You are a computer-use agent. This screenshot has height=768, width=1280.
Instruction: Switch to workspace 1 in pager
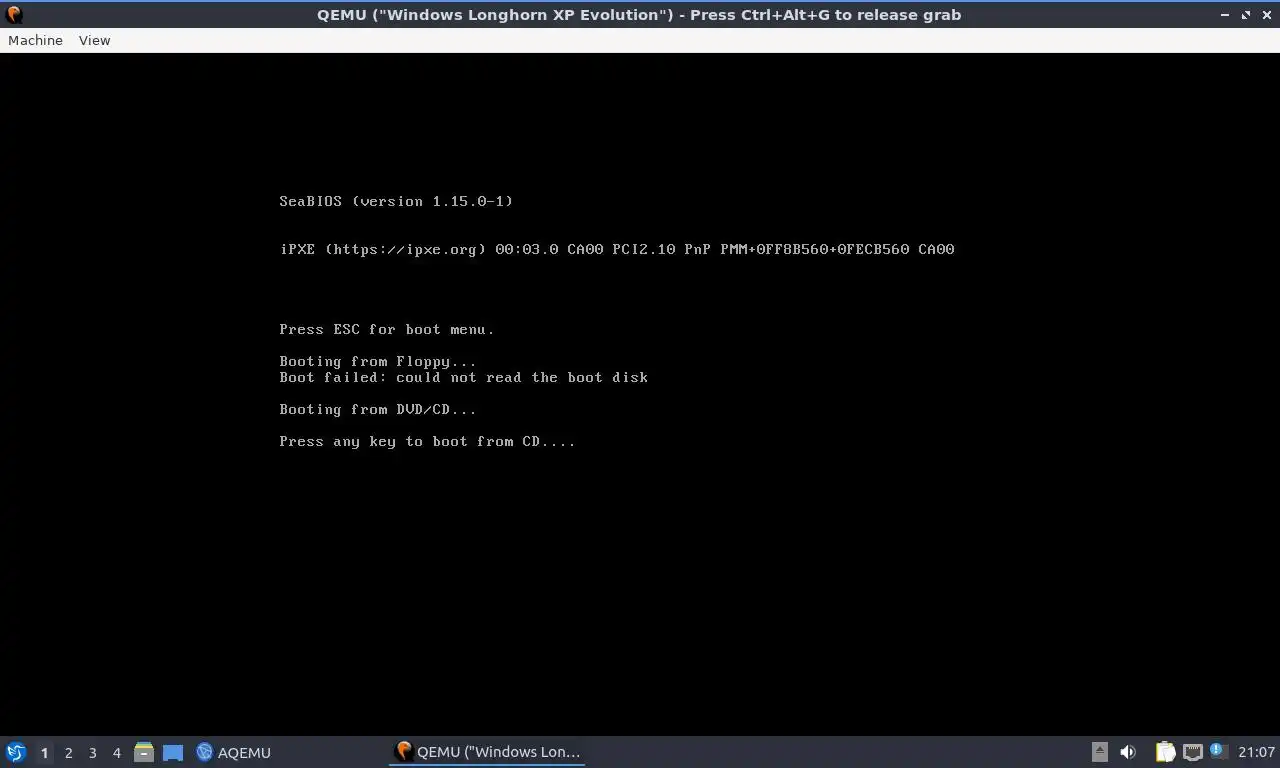pos(44,753)
